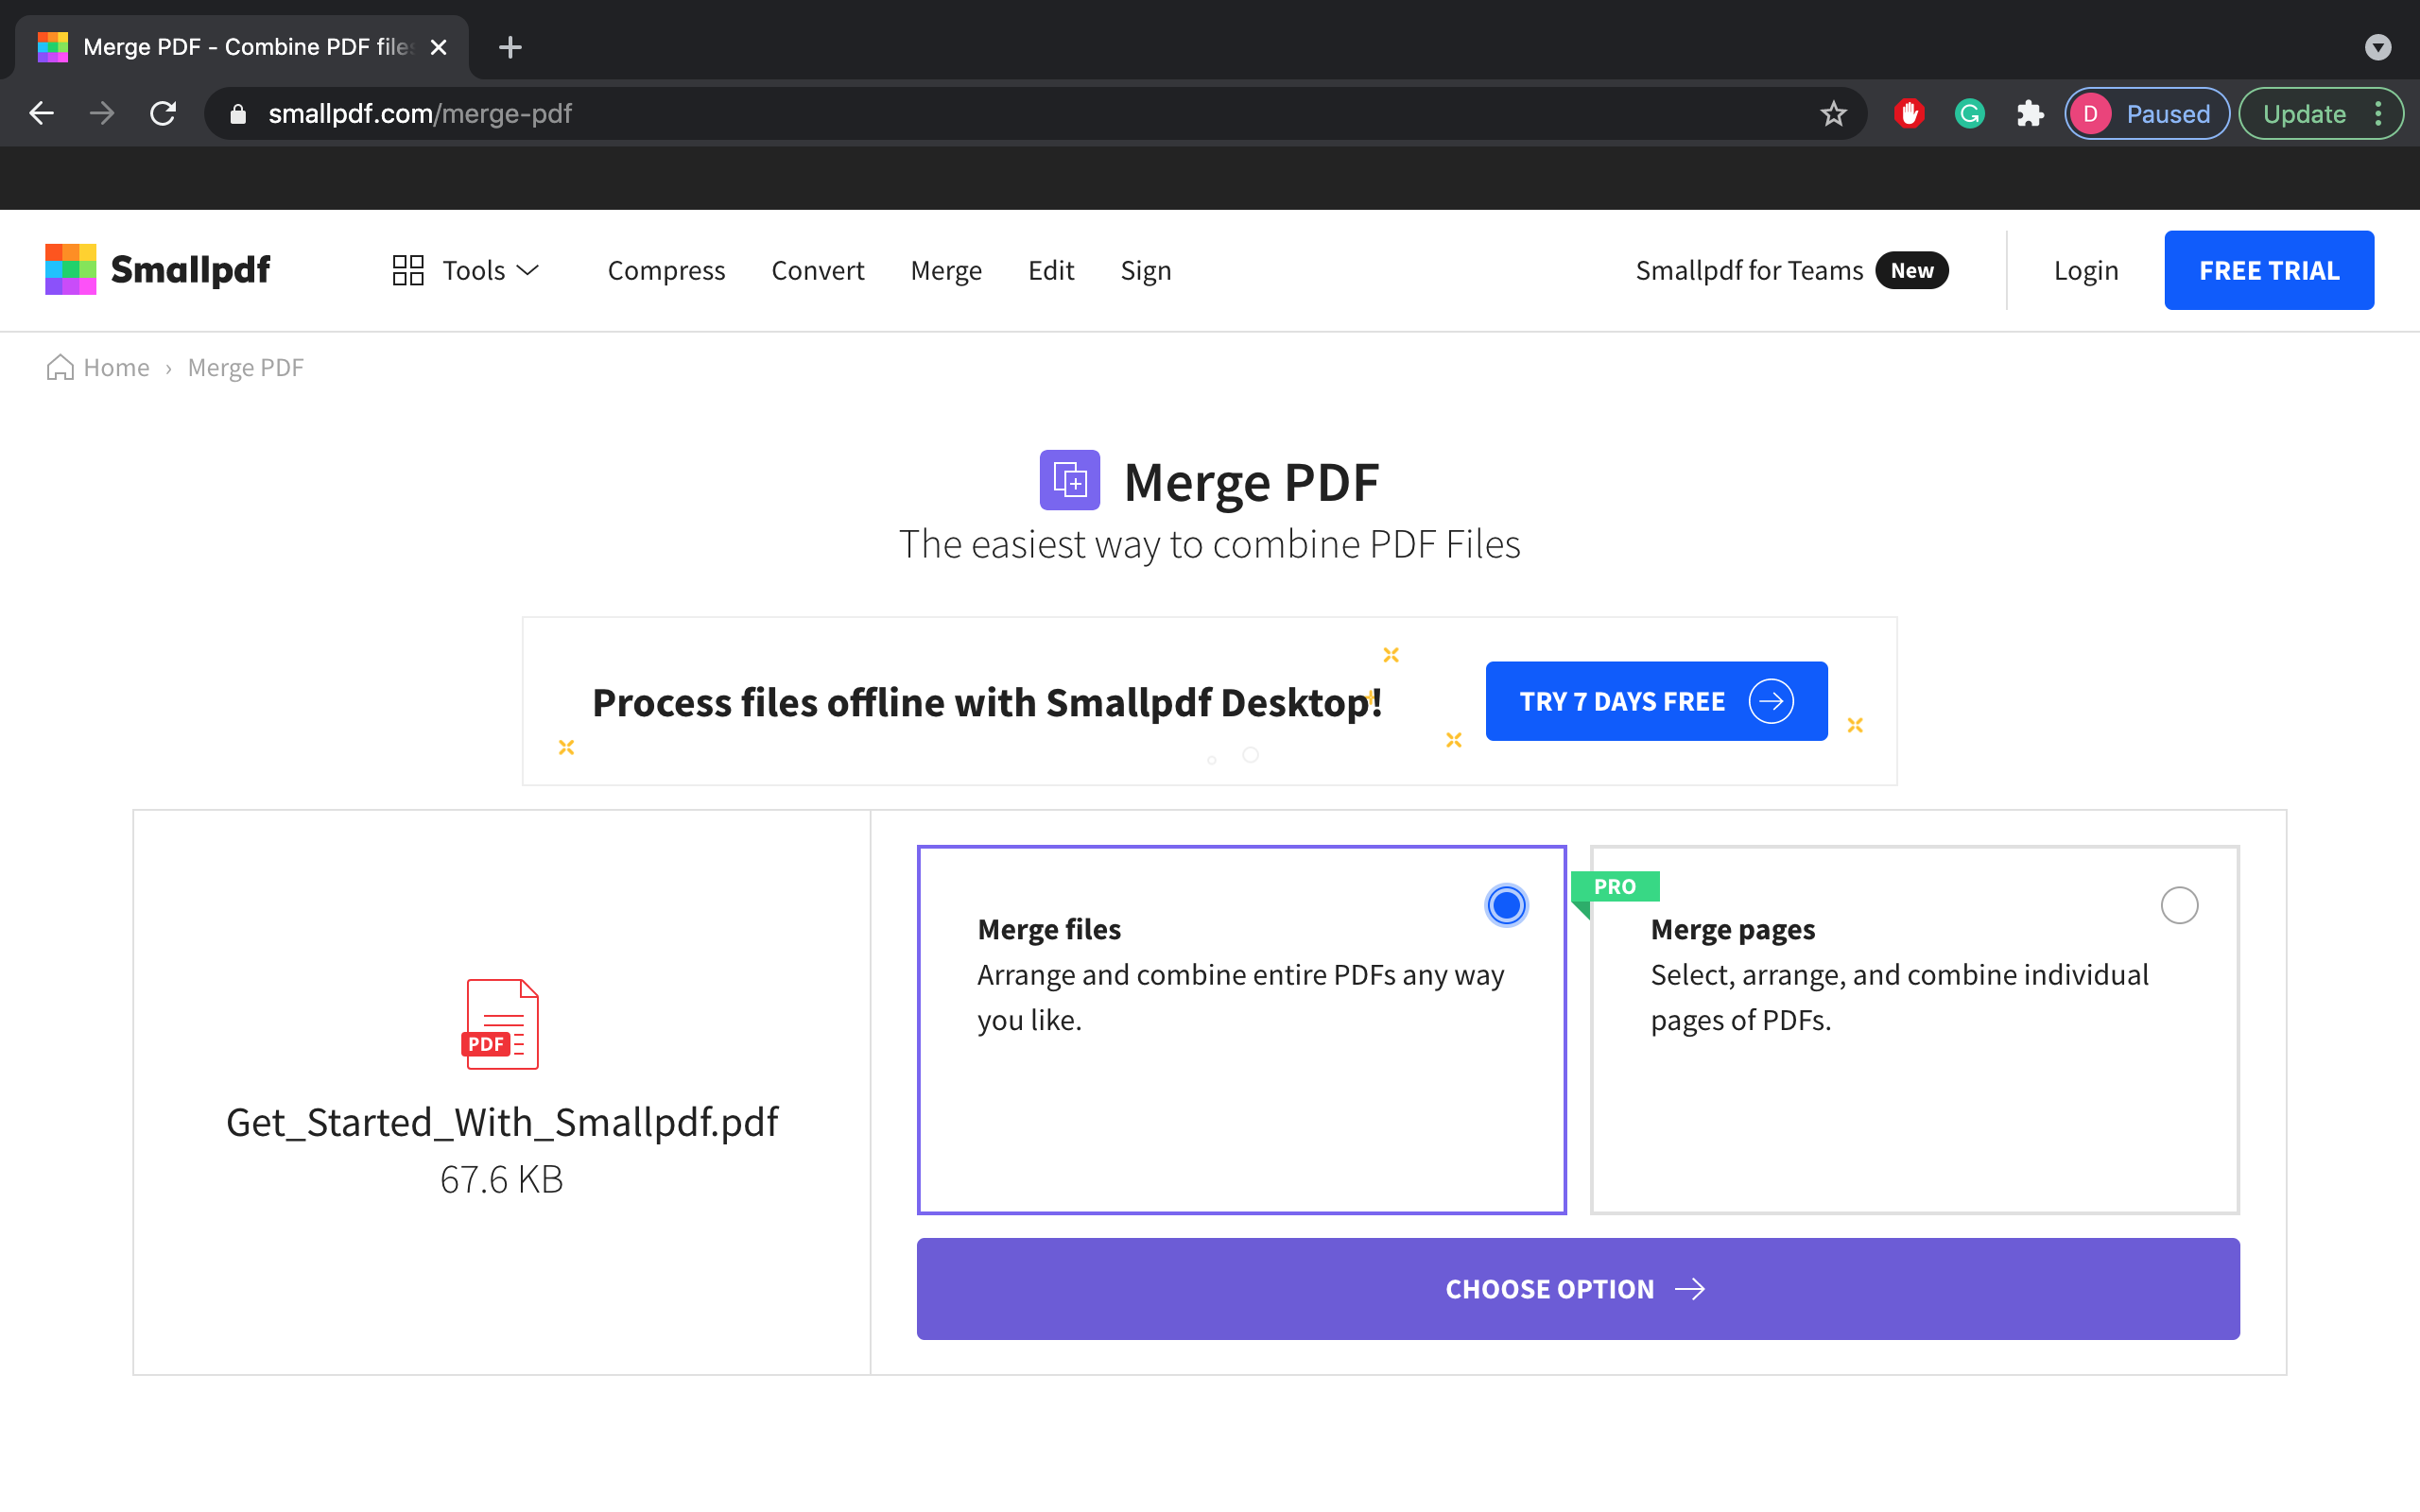
Task: Select the Merge files radio button
Action: 1506,905
